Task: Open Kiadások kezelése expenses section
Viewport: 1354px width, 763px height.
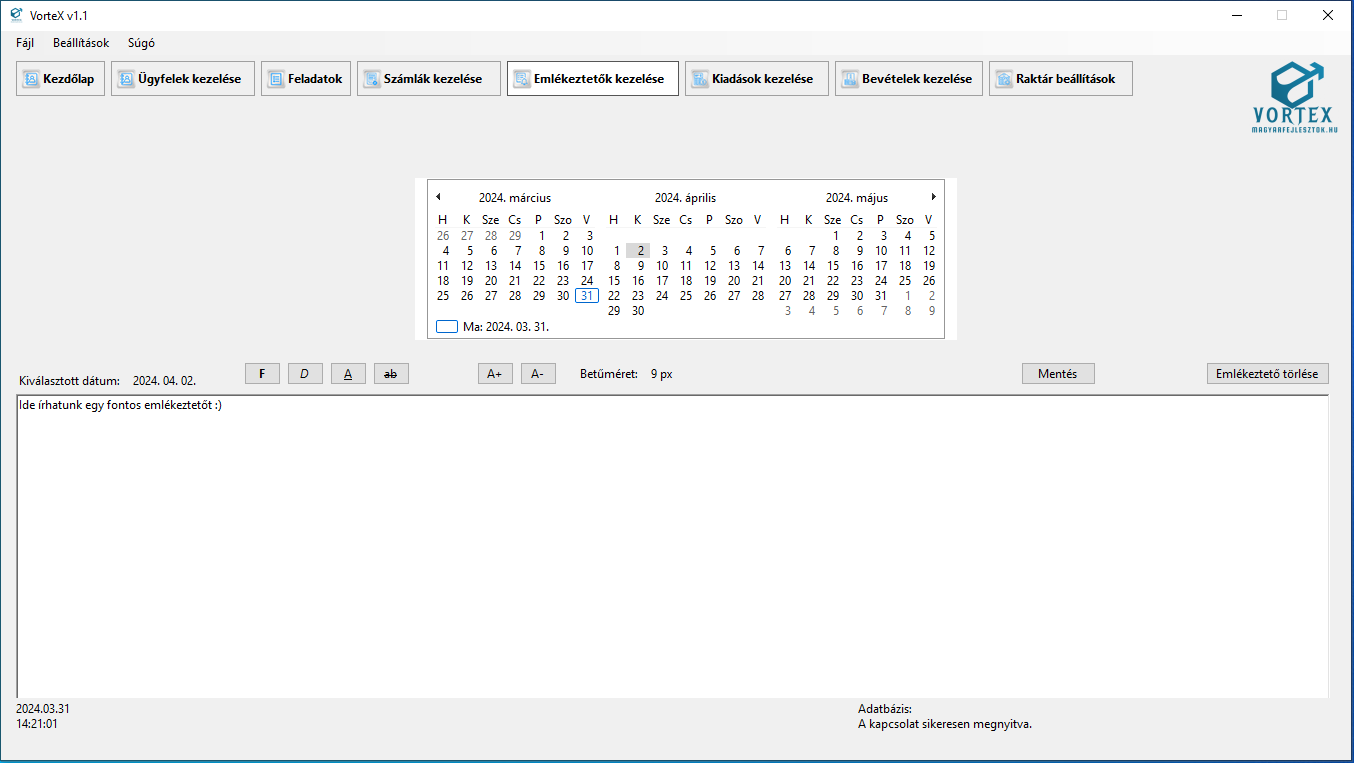Action: tap(756, 79)
